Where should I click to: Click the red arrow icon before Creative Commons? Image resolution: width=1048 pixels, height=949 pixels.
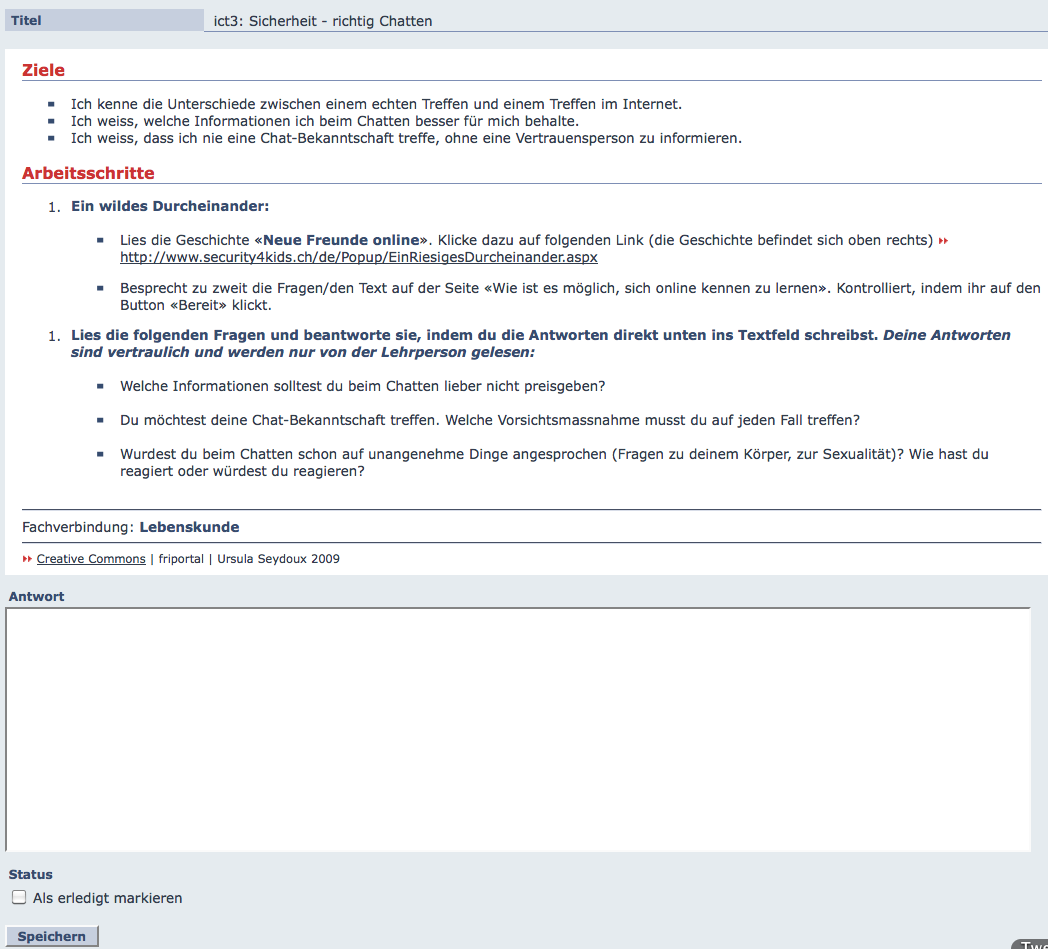pos(27,559)
